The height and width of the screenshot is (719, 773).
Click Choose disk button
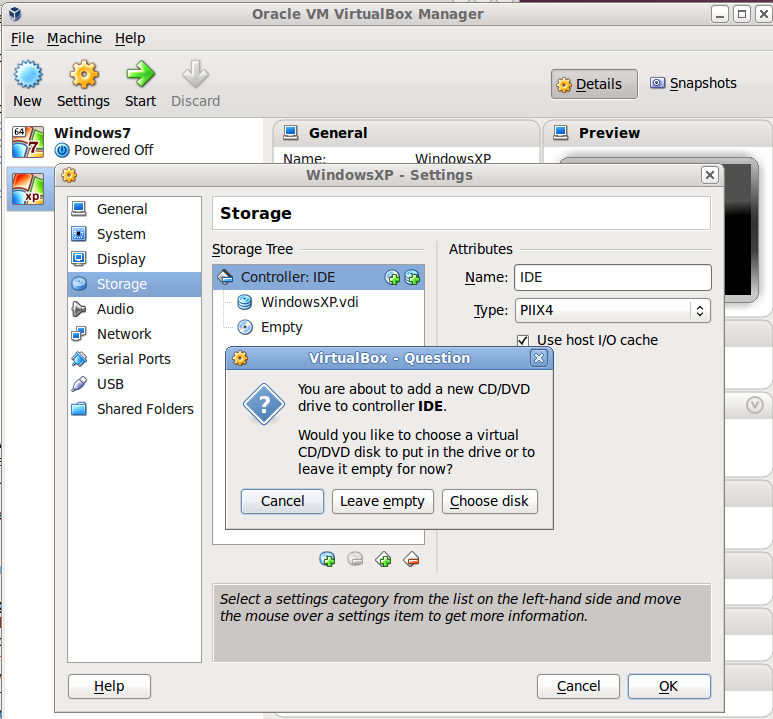coord(490,501)
